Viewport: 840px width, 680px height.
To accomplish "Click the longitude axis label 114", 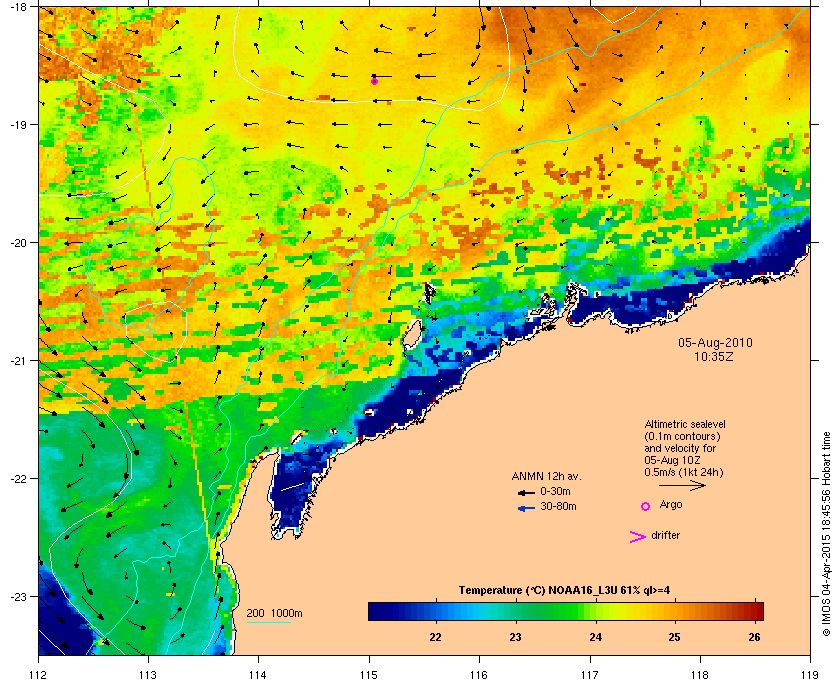I will (x=258, y=674).
